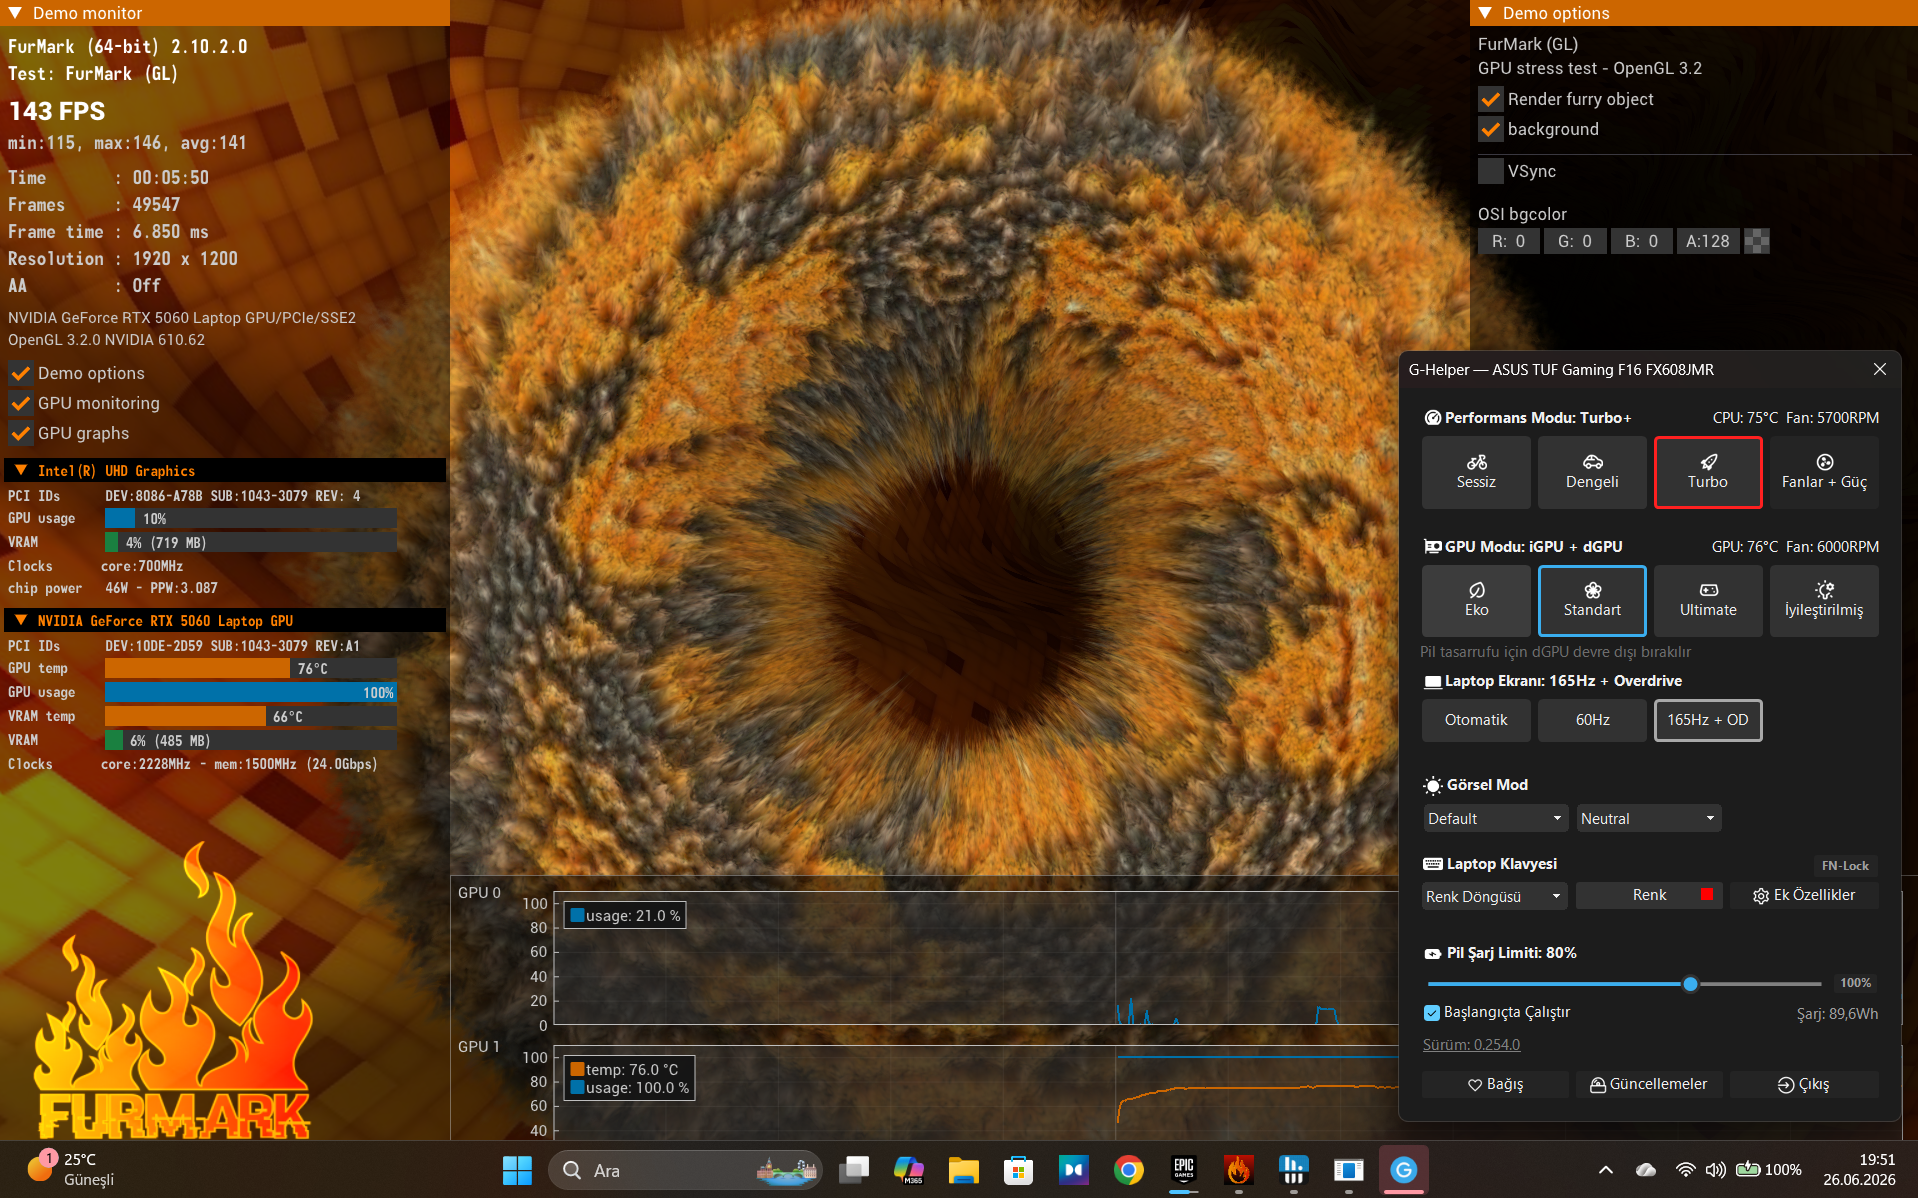Collapse the Intel(R) UHD Graphics section

[x=20, y=470]
